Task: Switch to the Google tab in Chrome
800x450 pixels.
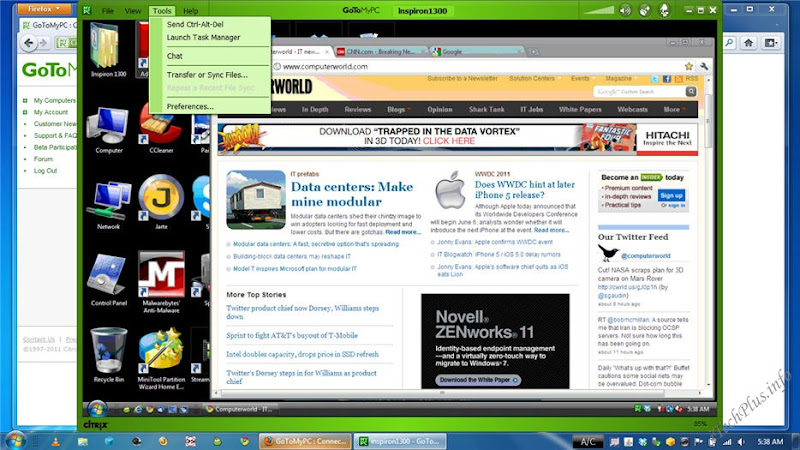Action: click(476, 52)
